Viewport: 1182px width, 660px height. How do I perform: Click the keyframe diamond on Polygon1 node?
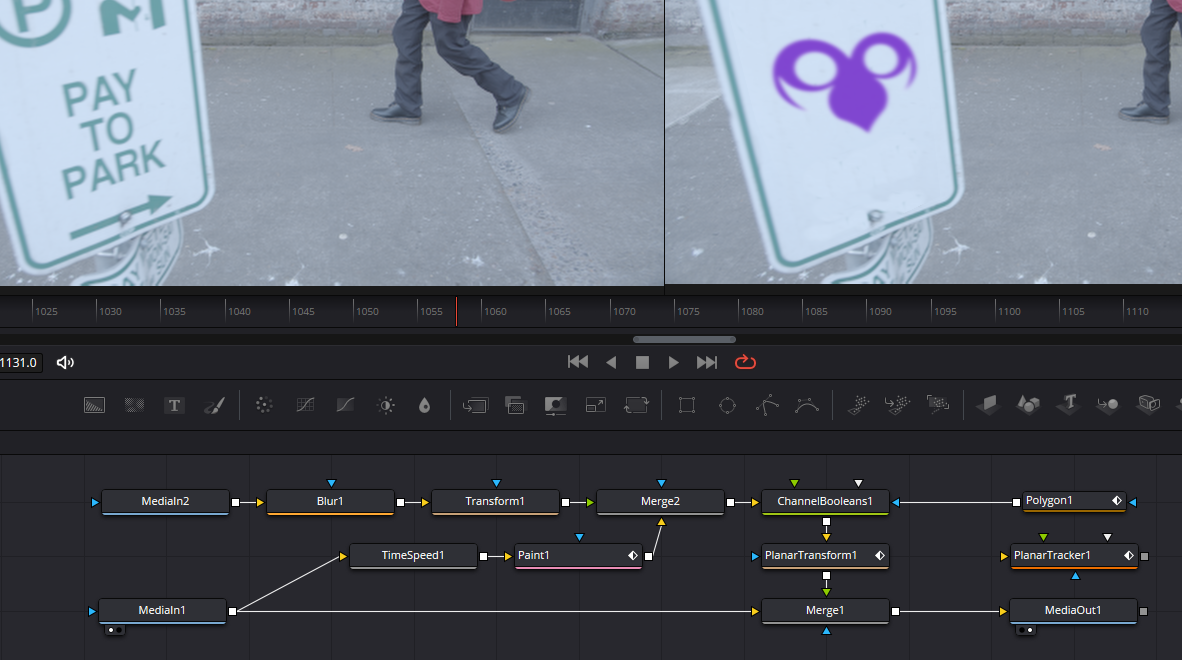tap(1116, 500)
